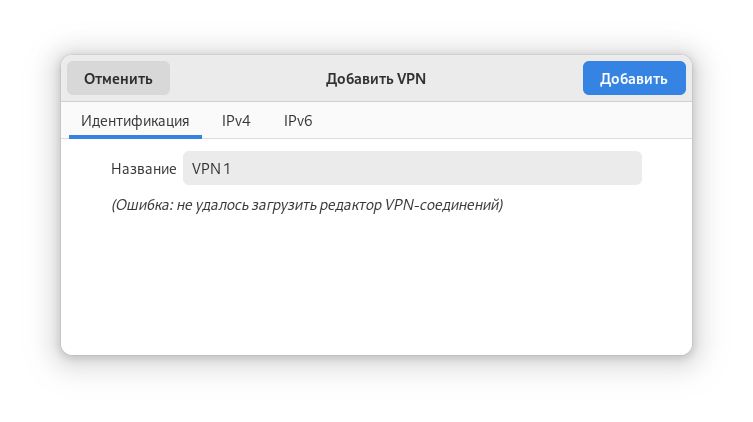The image size is (753, 422).
Task: Focus the Название input field
Action: (x=411, y=168)
